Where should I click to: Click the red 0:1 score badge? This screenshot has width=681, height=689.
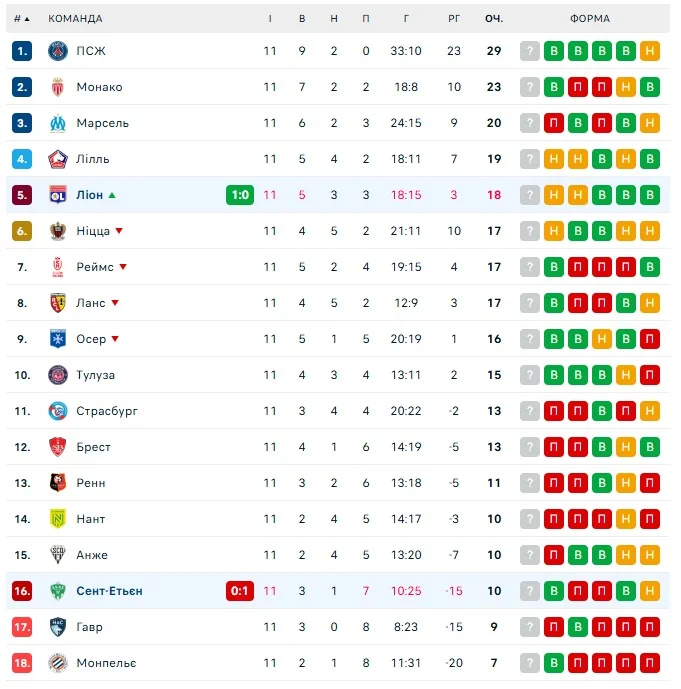tap(240, 591)
